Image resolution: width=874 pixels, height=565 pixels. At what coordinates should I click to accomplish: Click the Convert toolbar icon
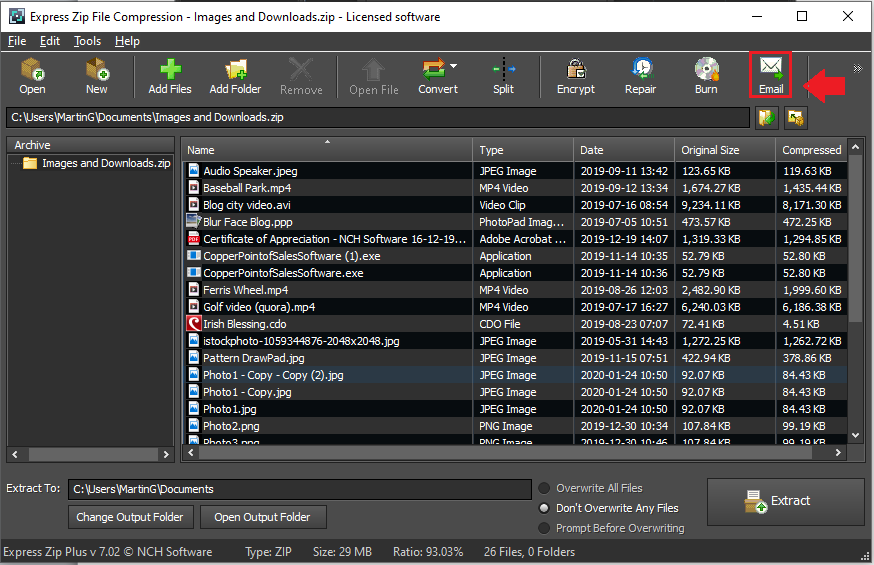(x=437, y=76)
